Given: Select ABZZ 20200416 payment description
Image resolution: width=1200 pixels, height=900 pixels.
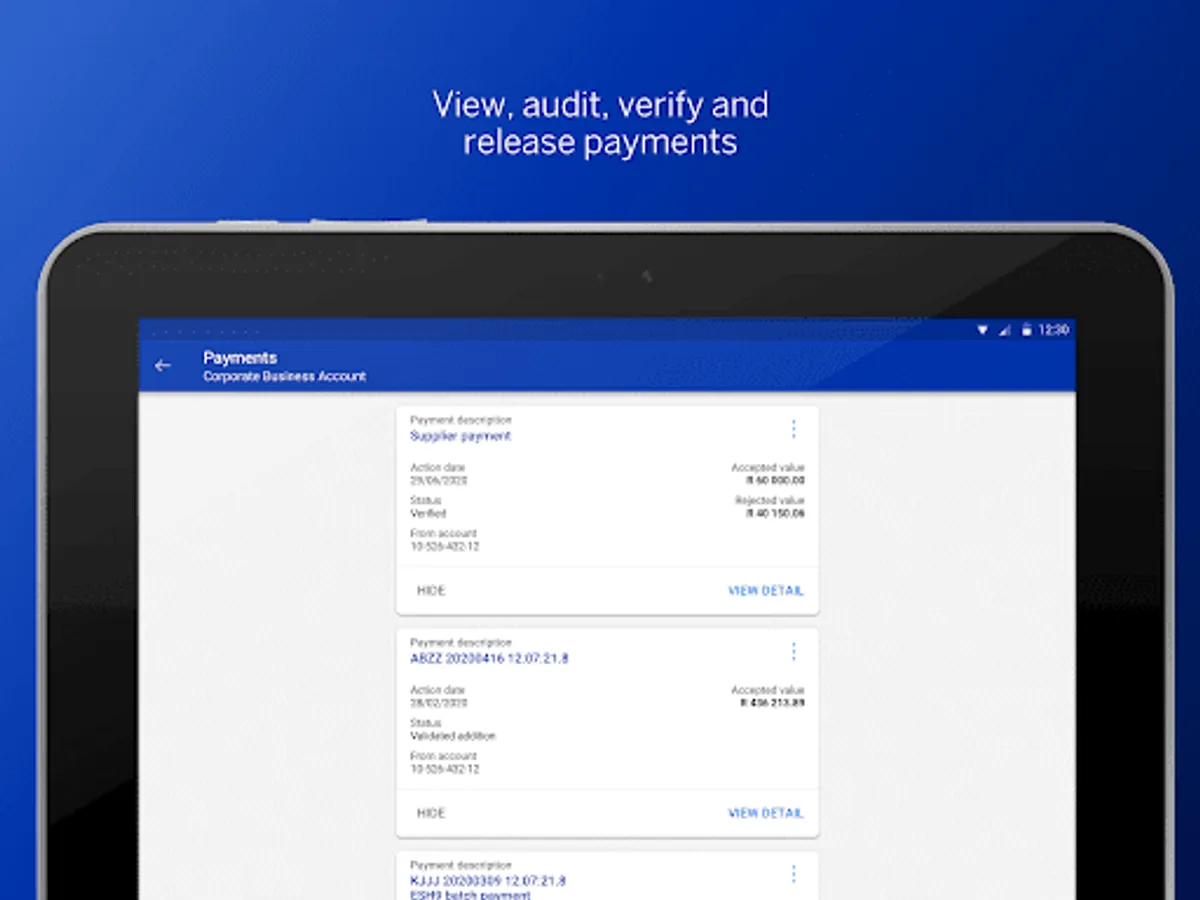Looking at the screenshot, I should [489, 659].
